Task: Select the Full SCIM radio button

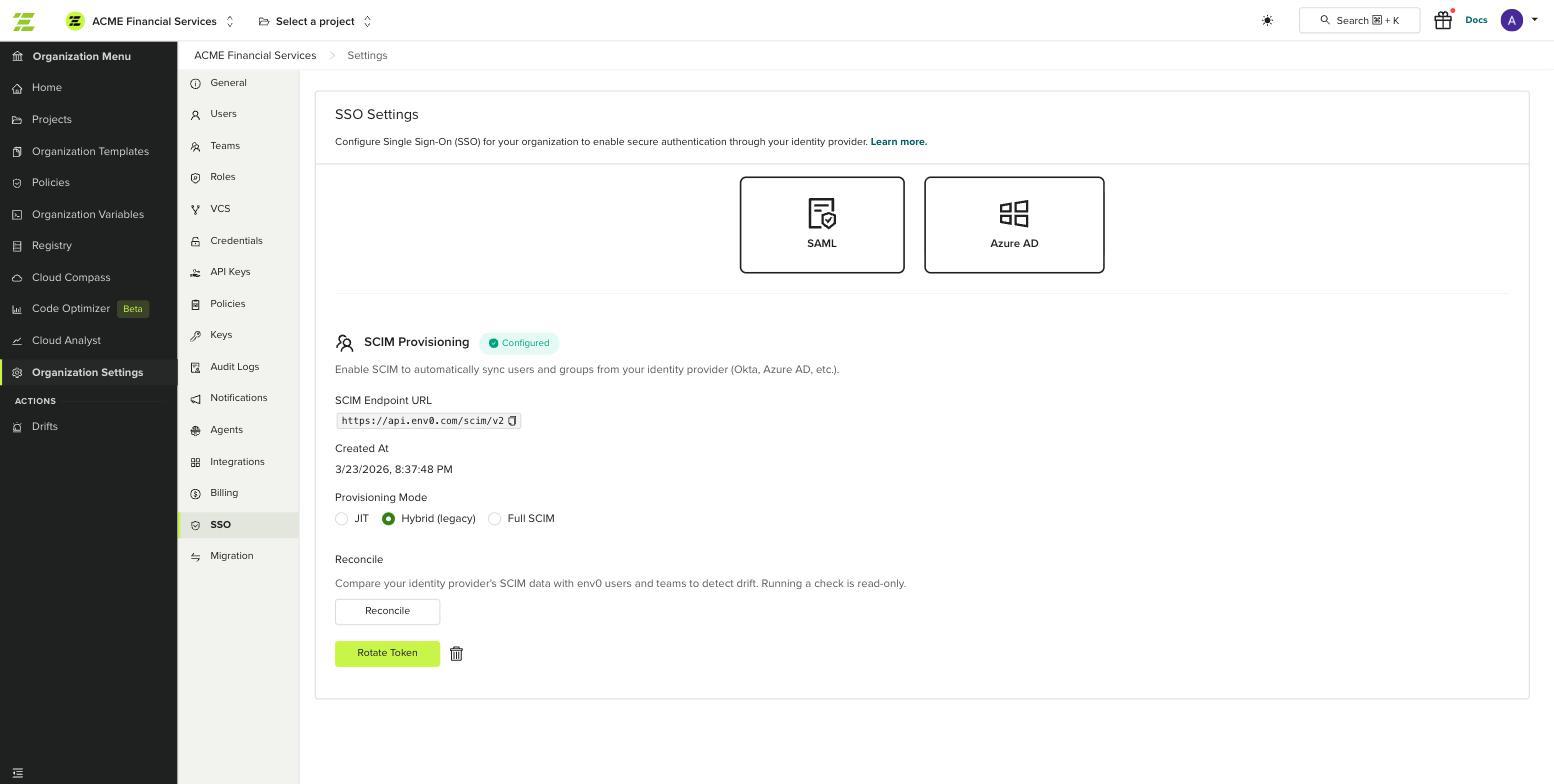Action: point(494,519)
